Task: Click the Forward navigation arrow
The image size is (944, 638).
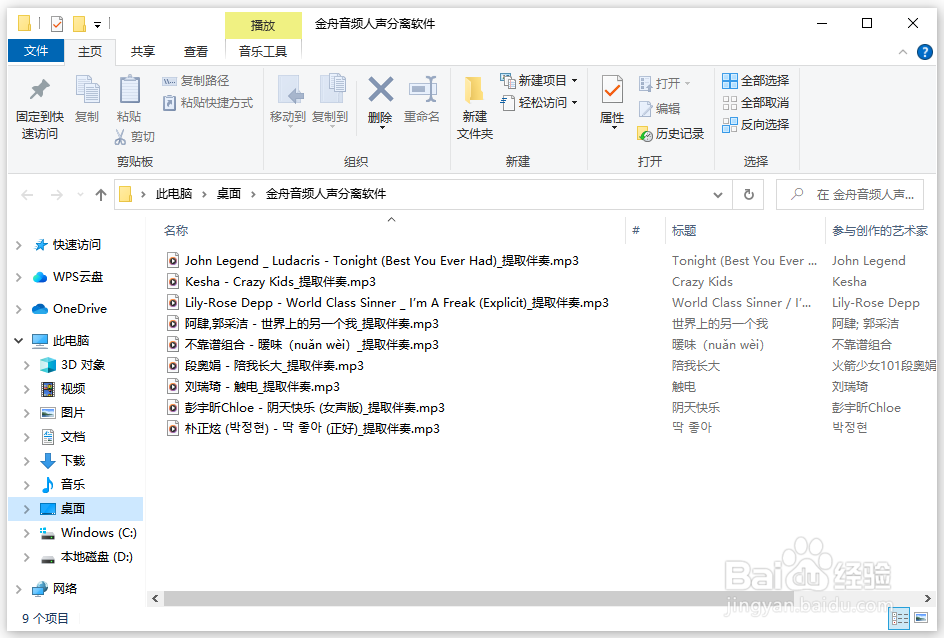Action: (56, 194)
